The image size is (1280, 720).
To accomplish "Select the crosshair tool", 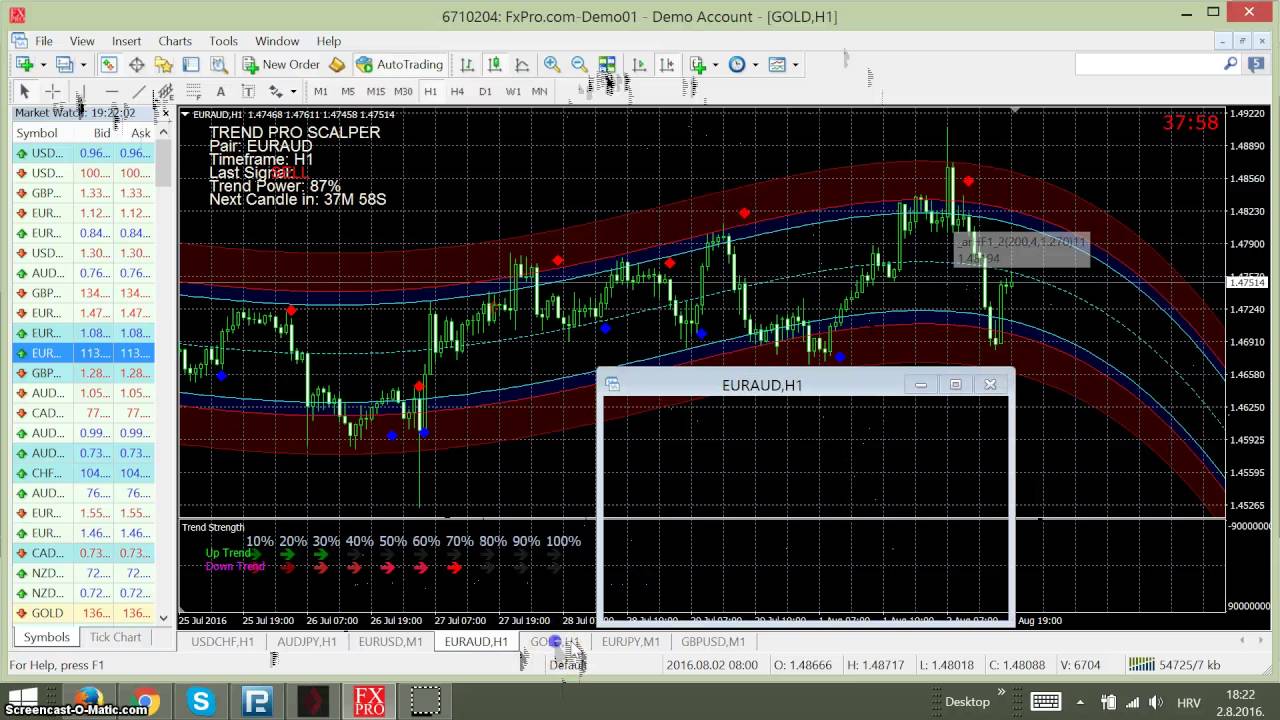I will pyautogui.click(x=52, y=91).
